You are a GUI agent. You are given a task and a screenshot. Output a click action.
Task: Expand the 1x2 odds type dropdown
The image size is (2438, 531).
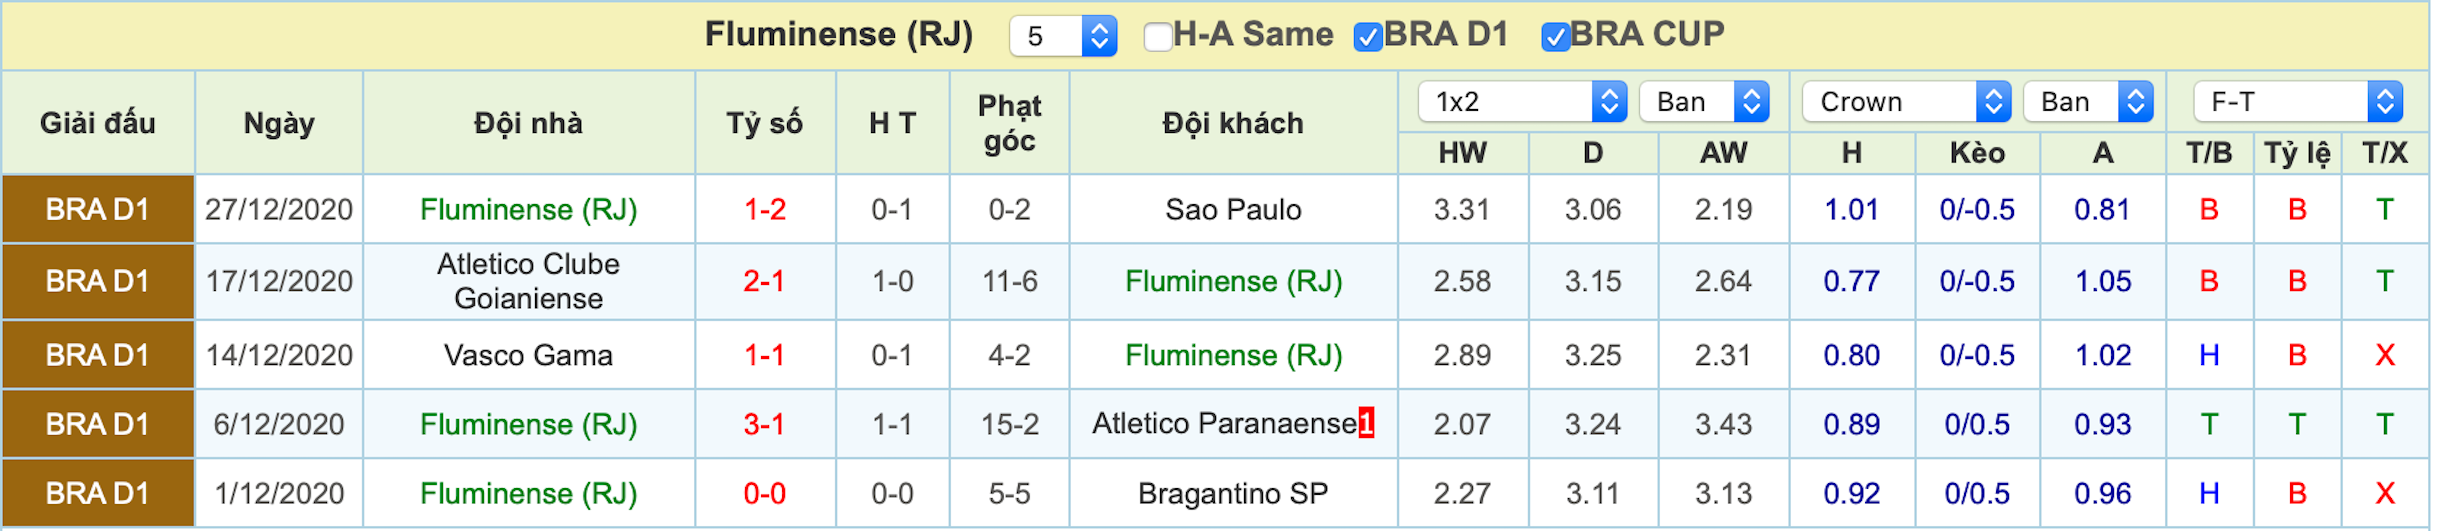click(x=1523, y=102)
